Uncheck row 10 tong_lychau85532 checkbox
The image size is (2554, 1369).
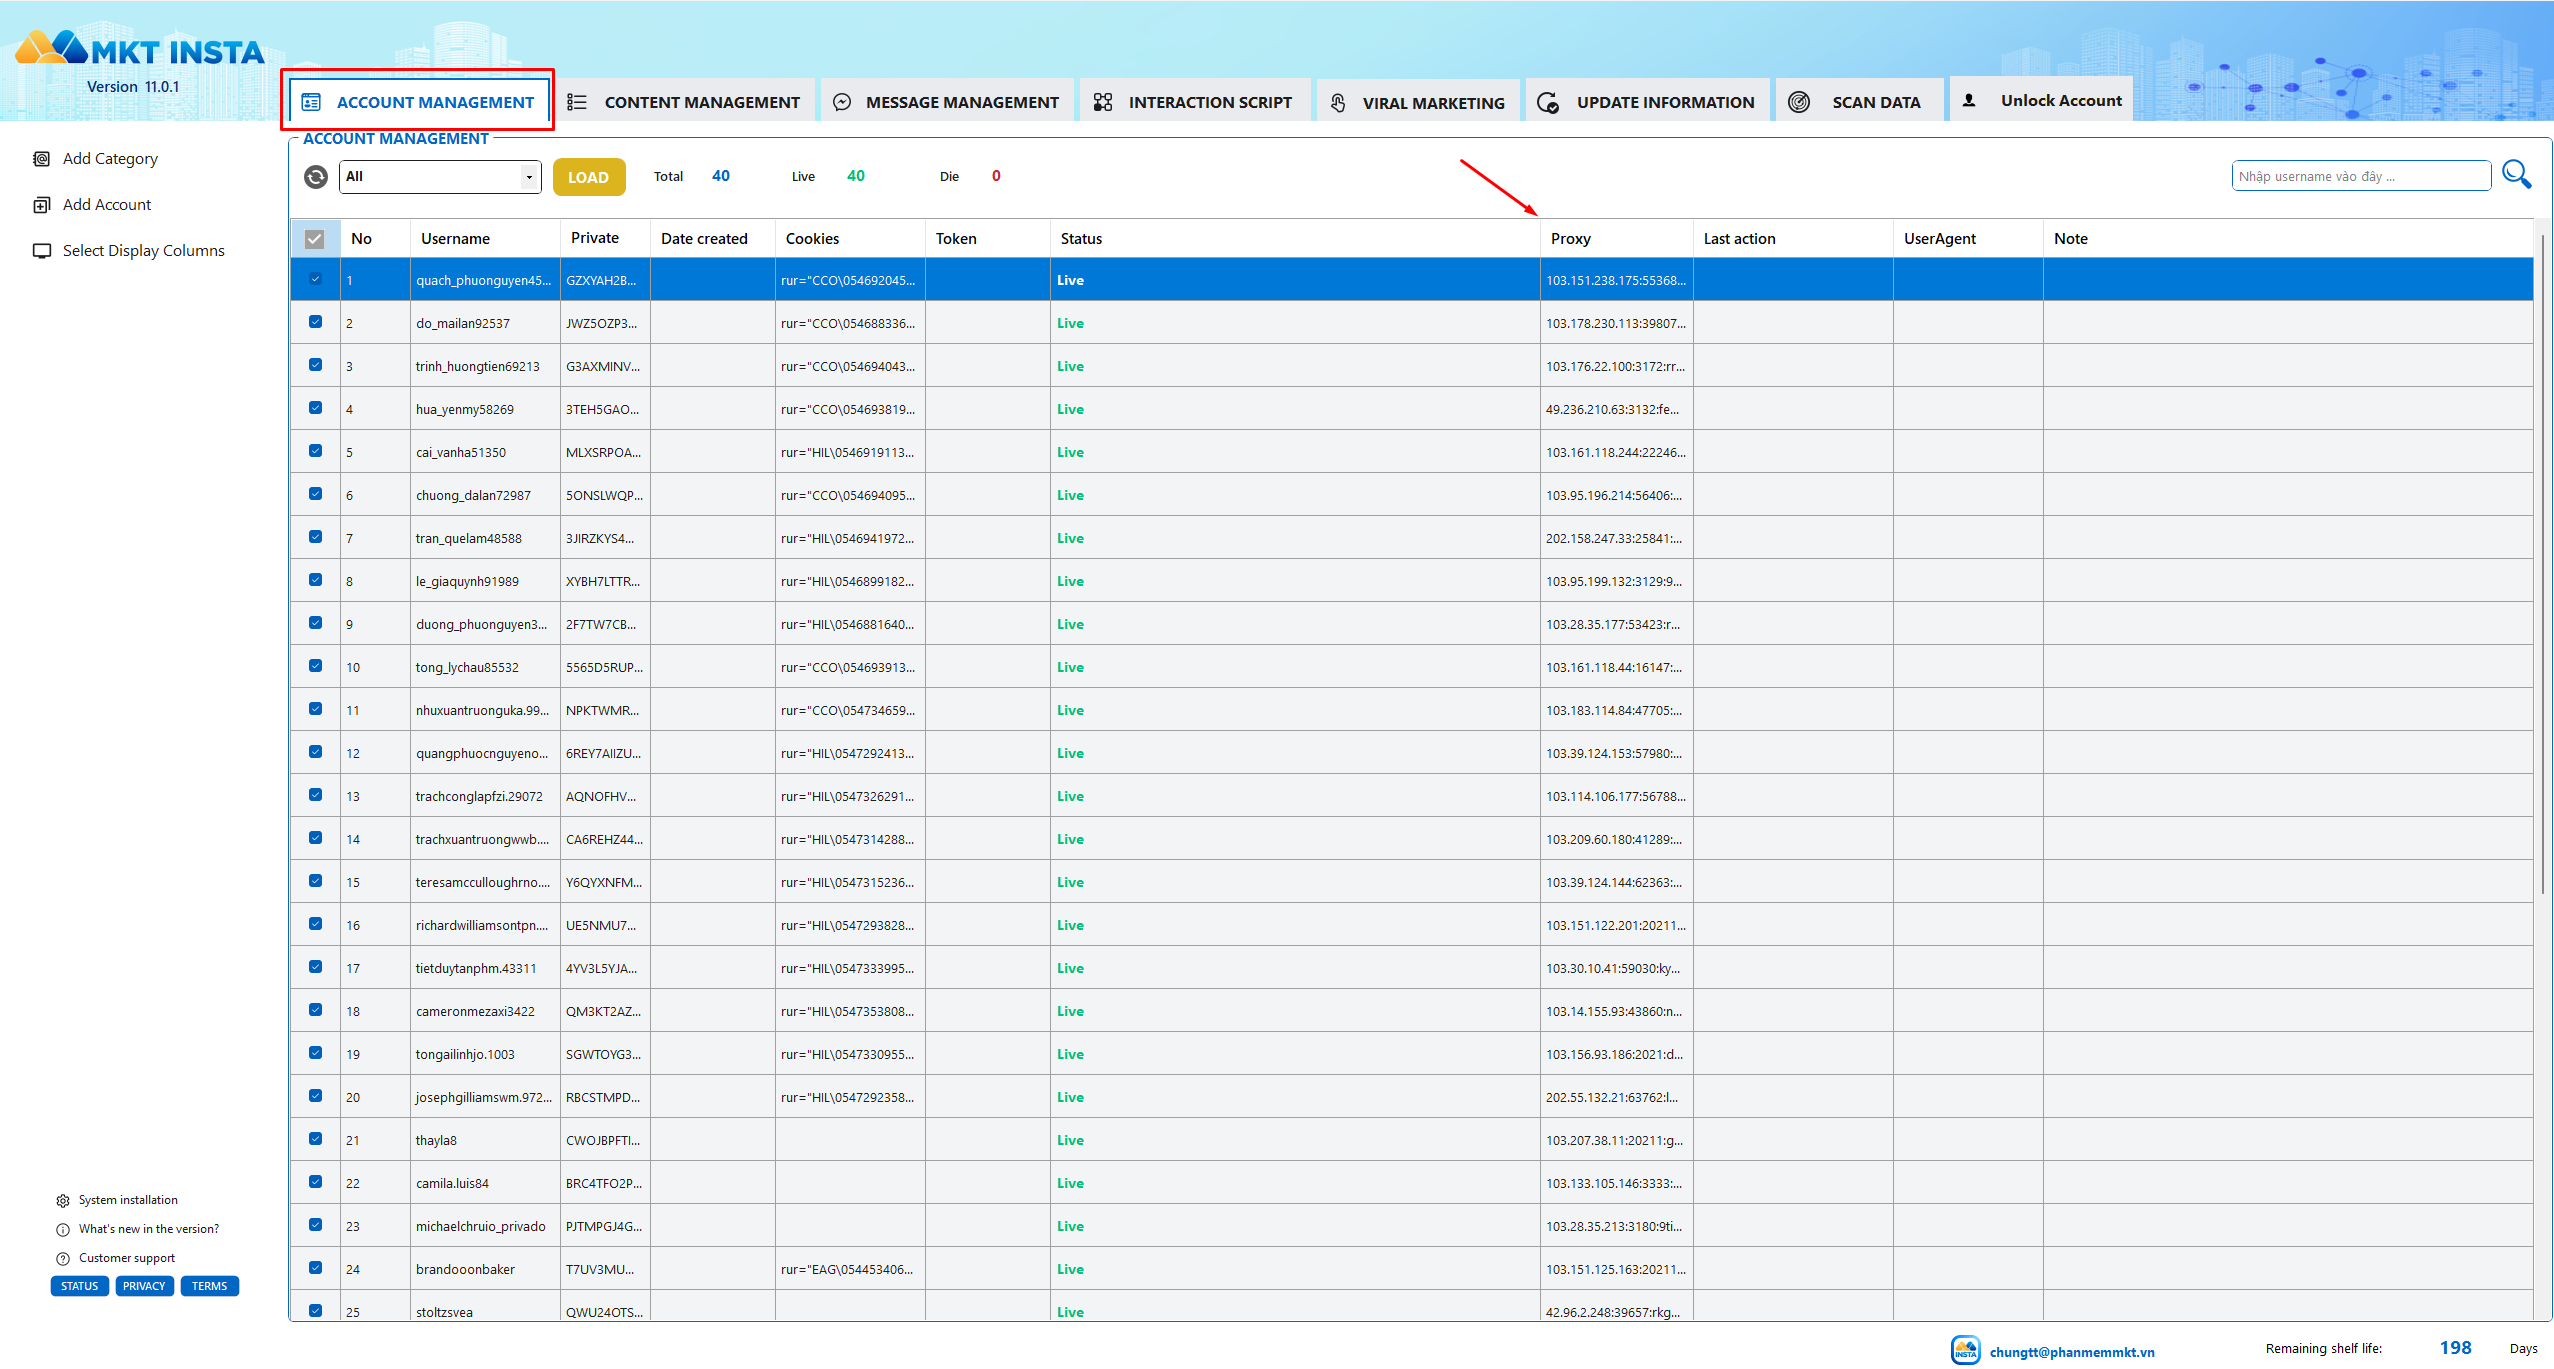click(315, 666)
